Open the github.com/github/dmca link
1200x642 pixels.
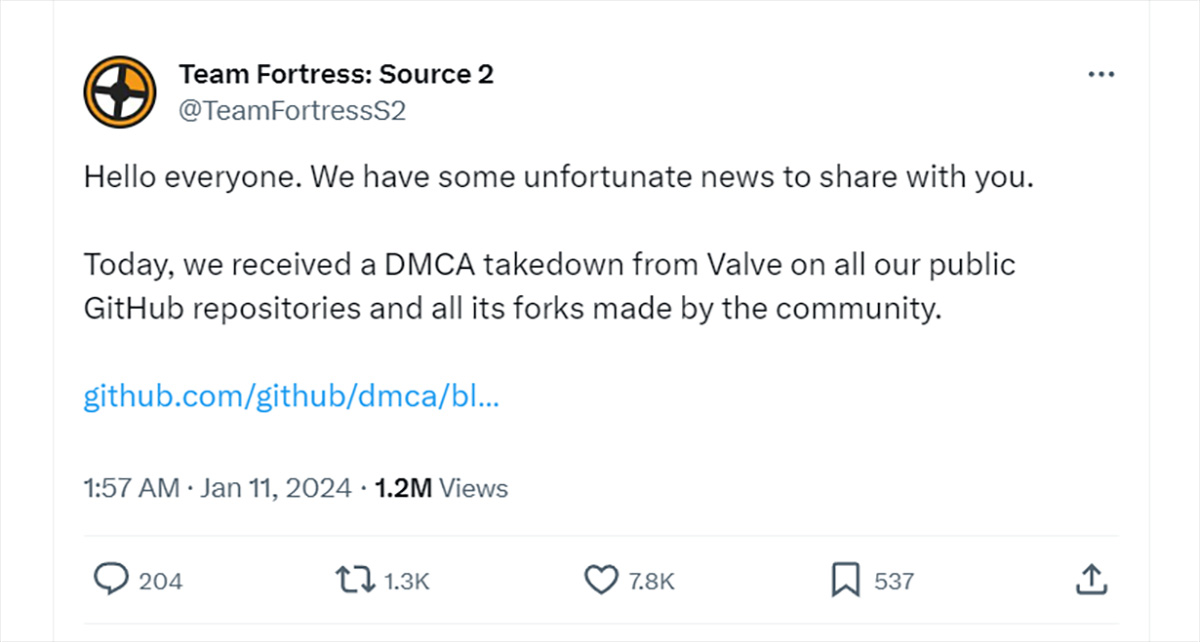pyautogui.click(x=291, y=396)
